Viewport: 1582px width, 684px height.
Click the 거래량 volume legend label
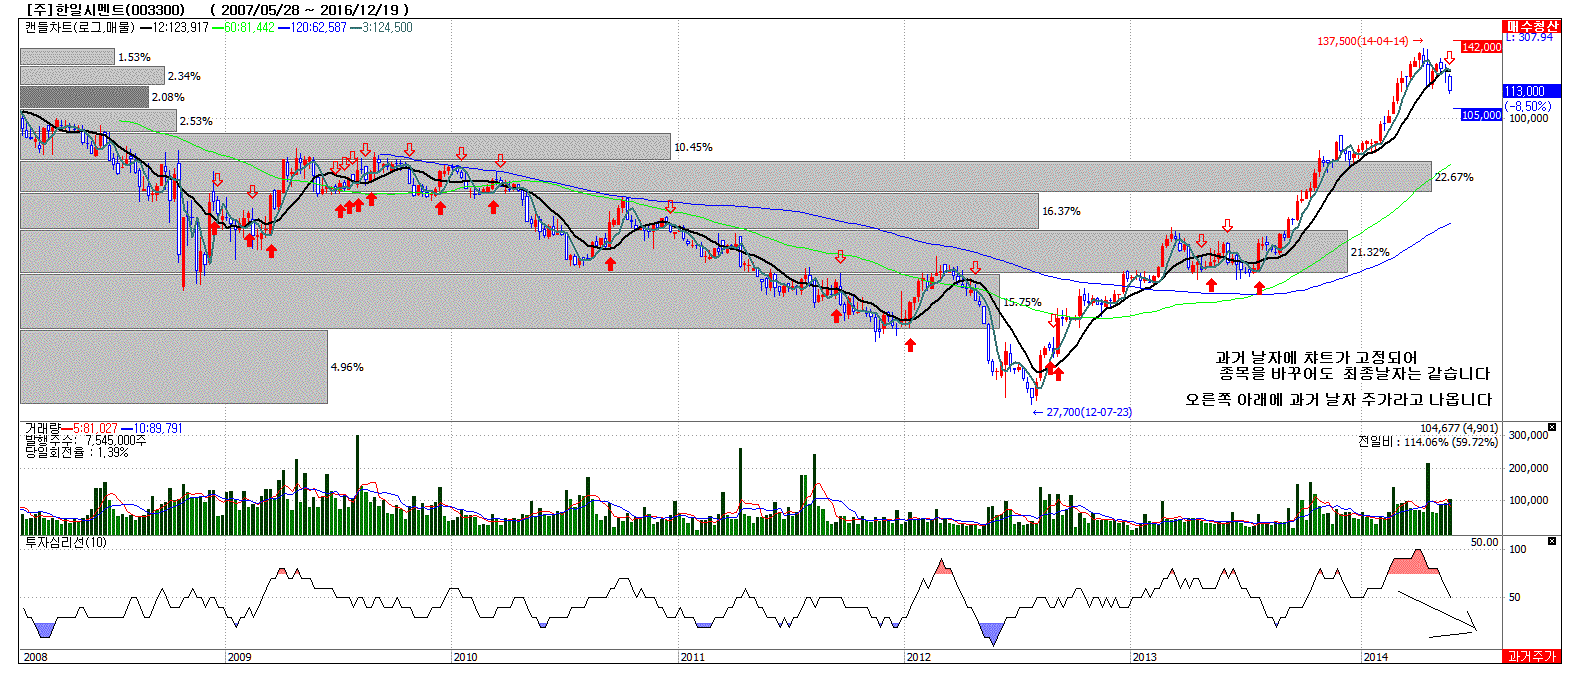[41, 428]
